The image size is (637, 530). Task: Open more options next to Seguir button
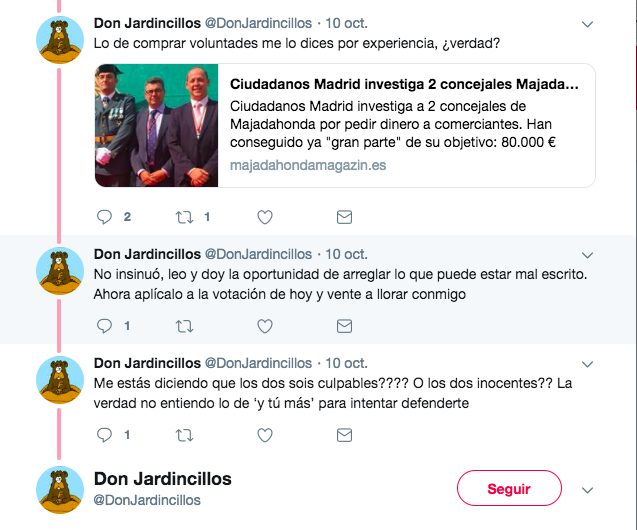(587, 490)
